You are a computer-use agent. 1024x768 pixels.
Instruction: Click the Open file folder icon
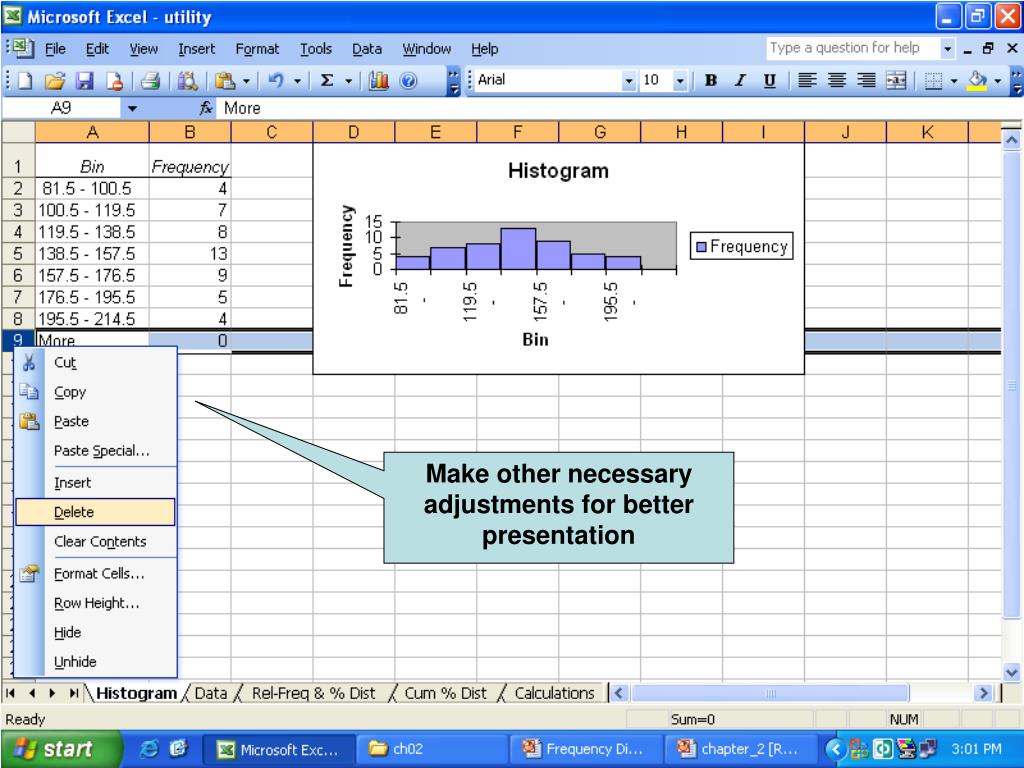(x=55, y=81)
